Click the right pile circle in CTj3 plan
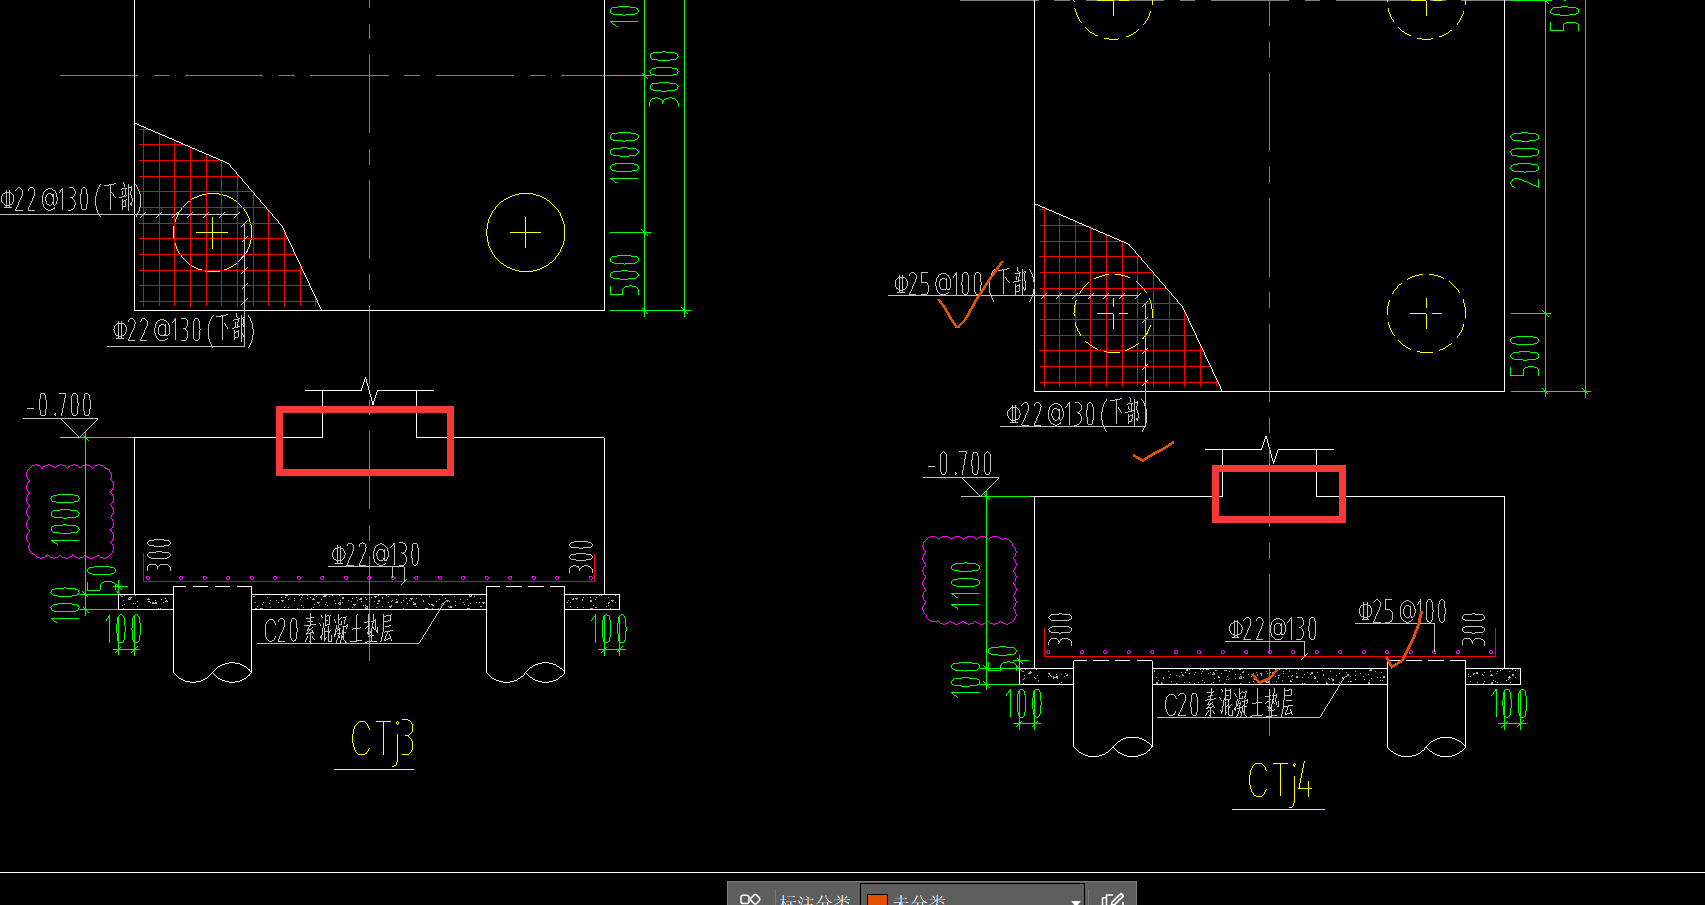1705x905 pixels. pyautogui.click(x=526, y=232)
